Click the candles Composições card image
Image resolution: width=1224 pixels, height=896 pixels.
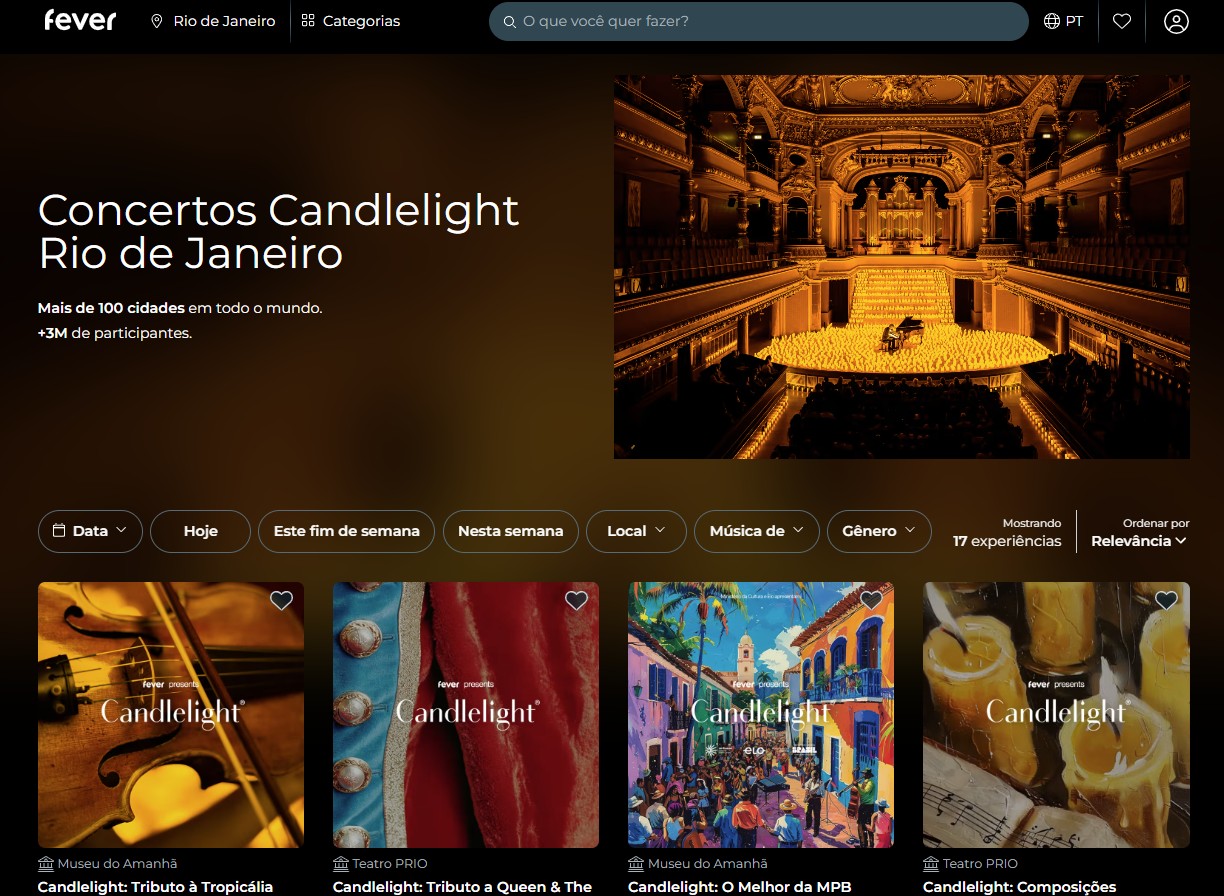pyautogui.click(x=1056, y=715)
